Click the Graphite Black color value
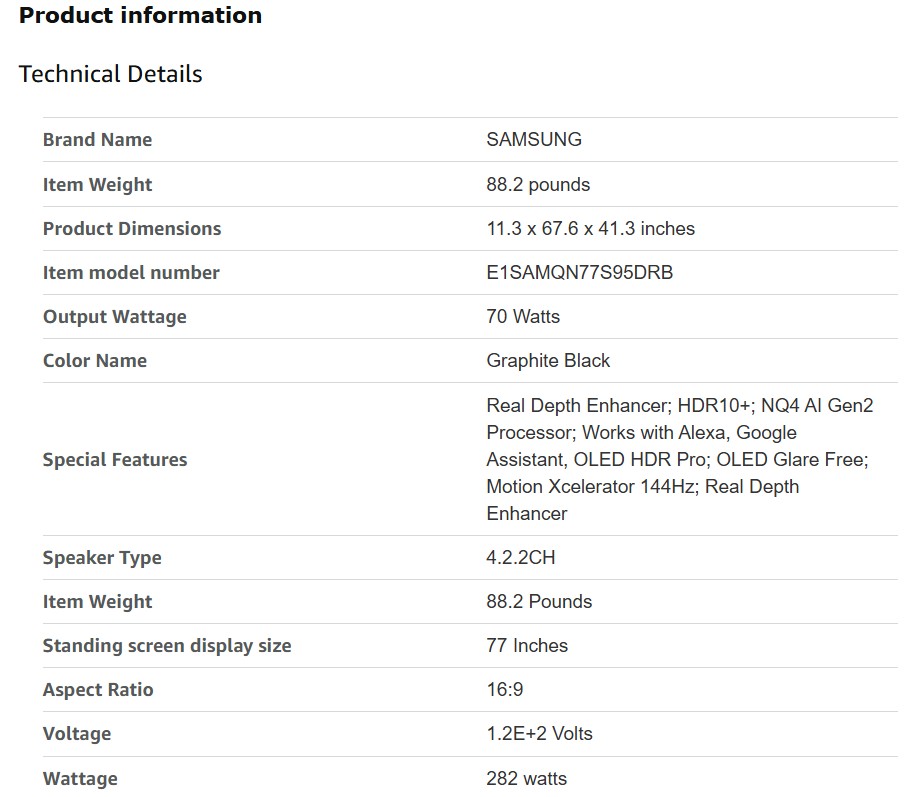918x797 pixels. pyautogui.click(x=548, y=361)
